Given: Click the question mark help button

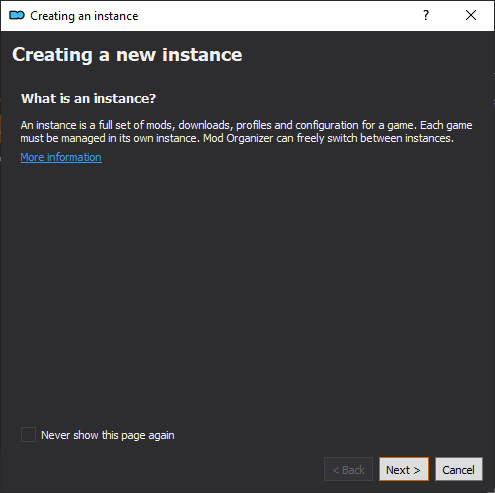Looking at the screenshot, I should coord(426,15).
